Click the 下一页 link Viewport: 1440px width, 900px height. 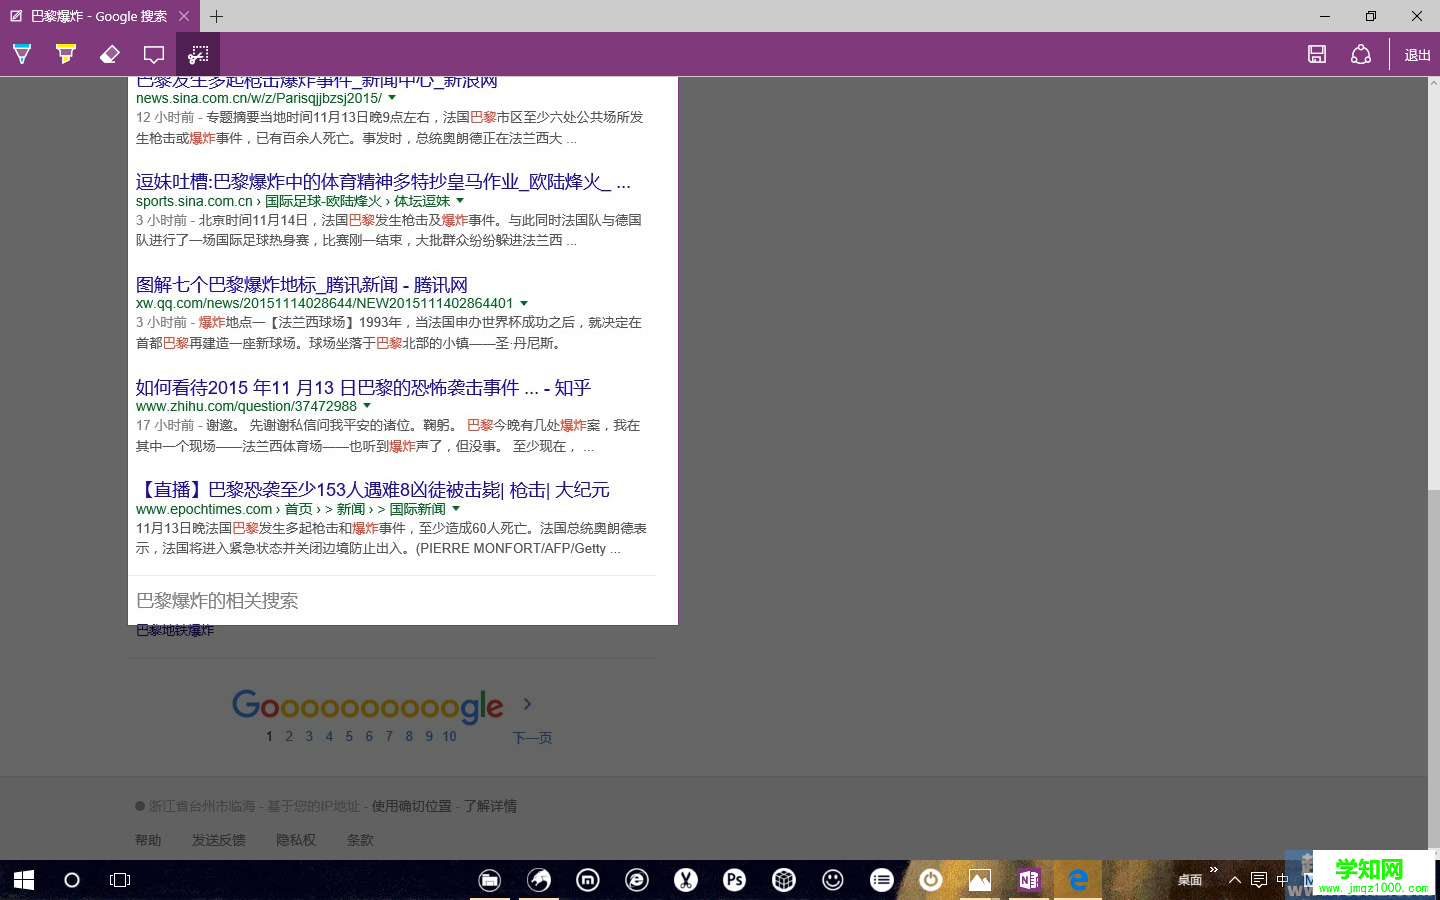532,738
